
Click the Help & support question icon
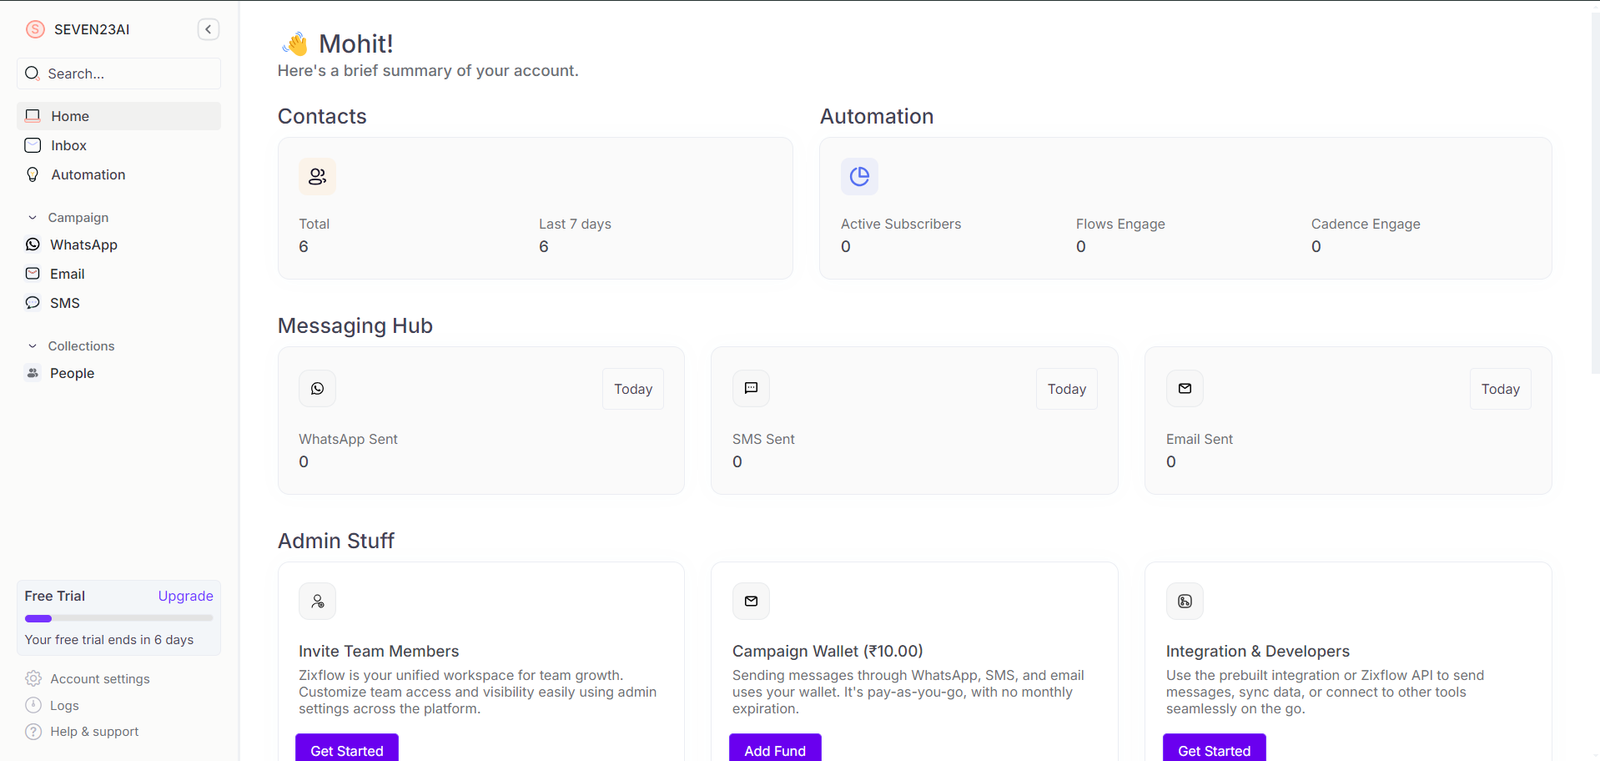click(x=33, y=731)
